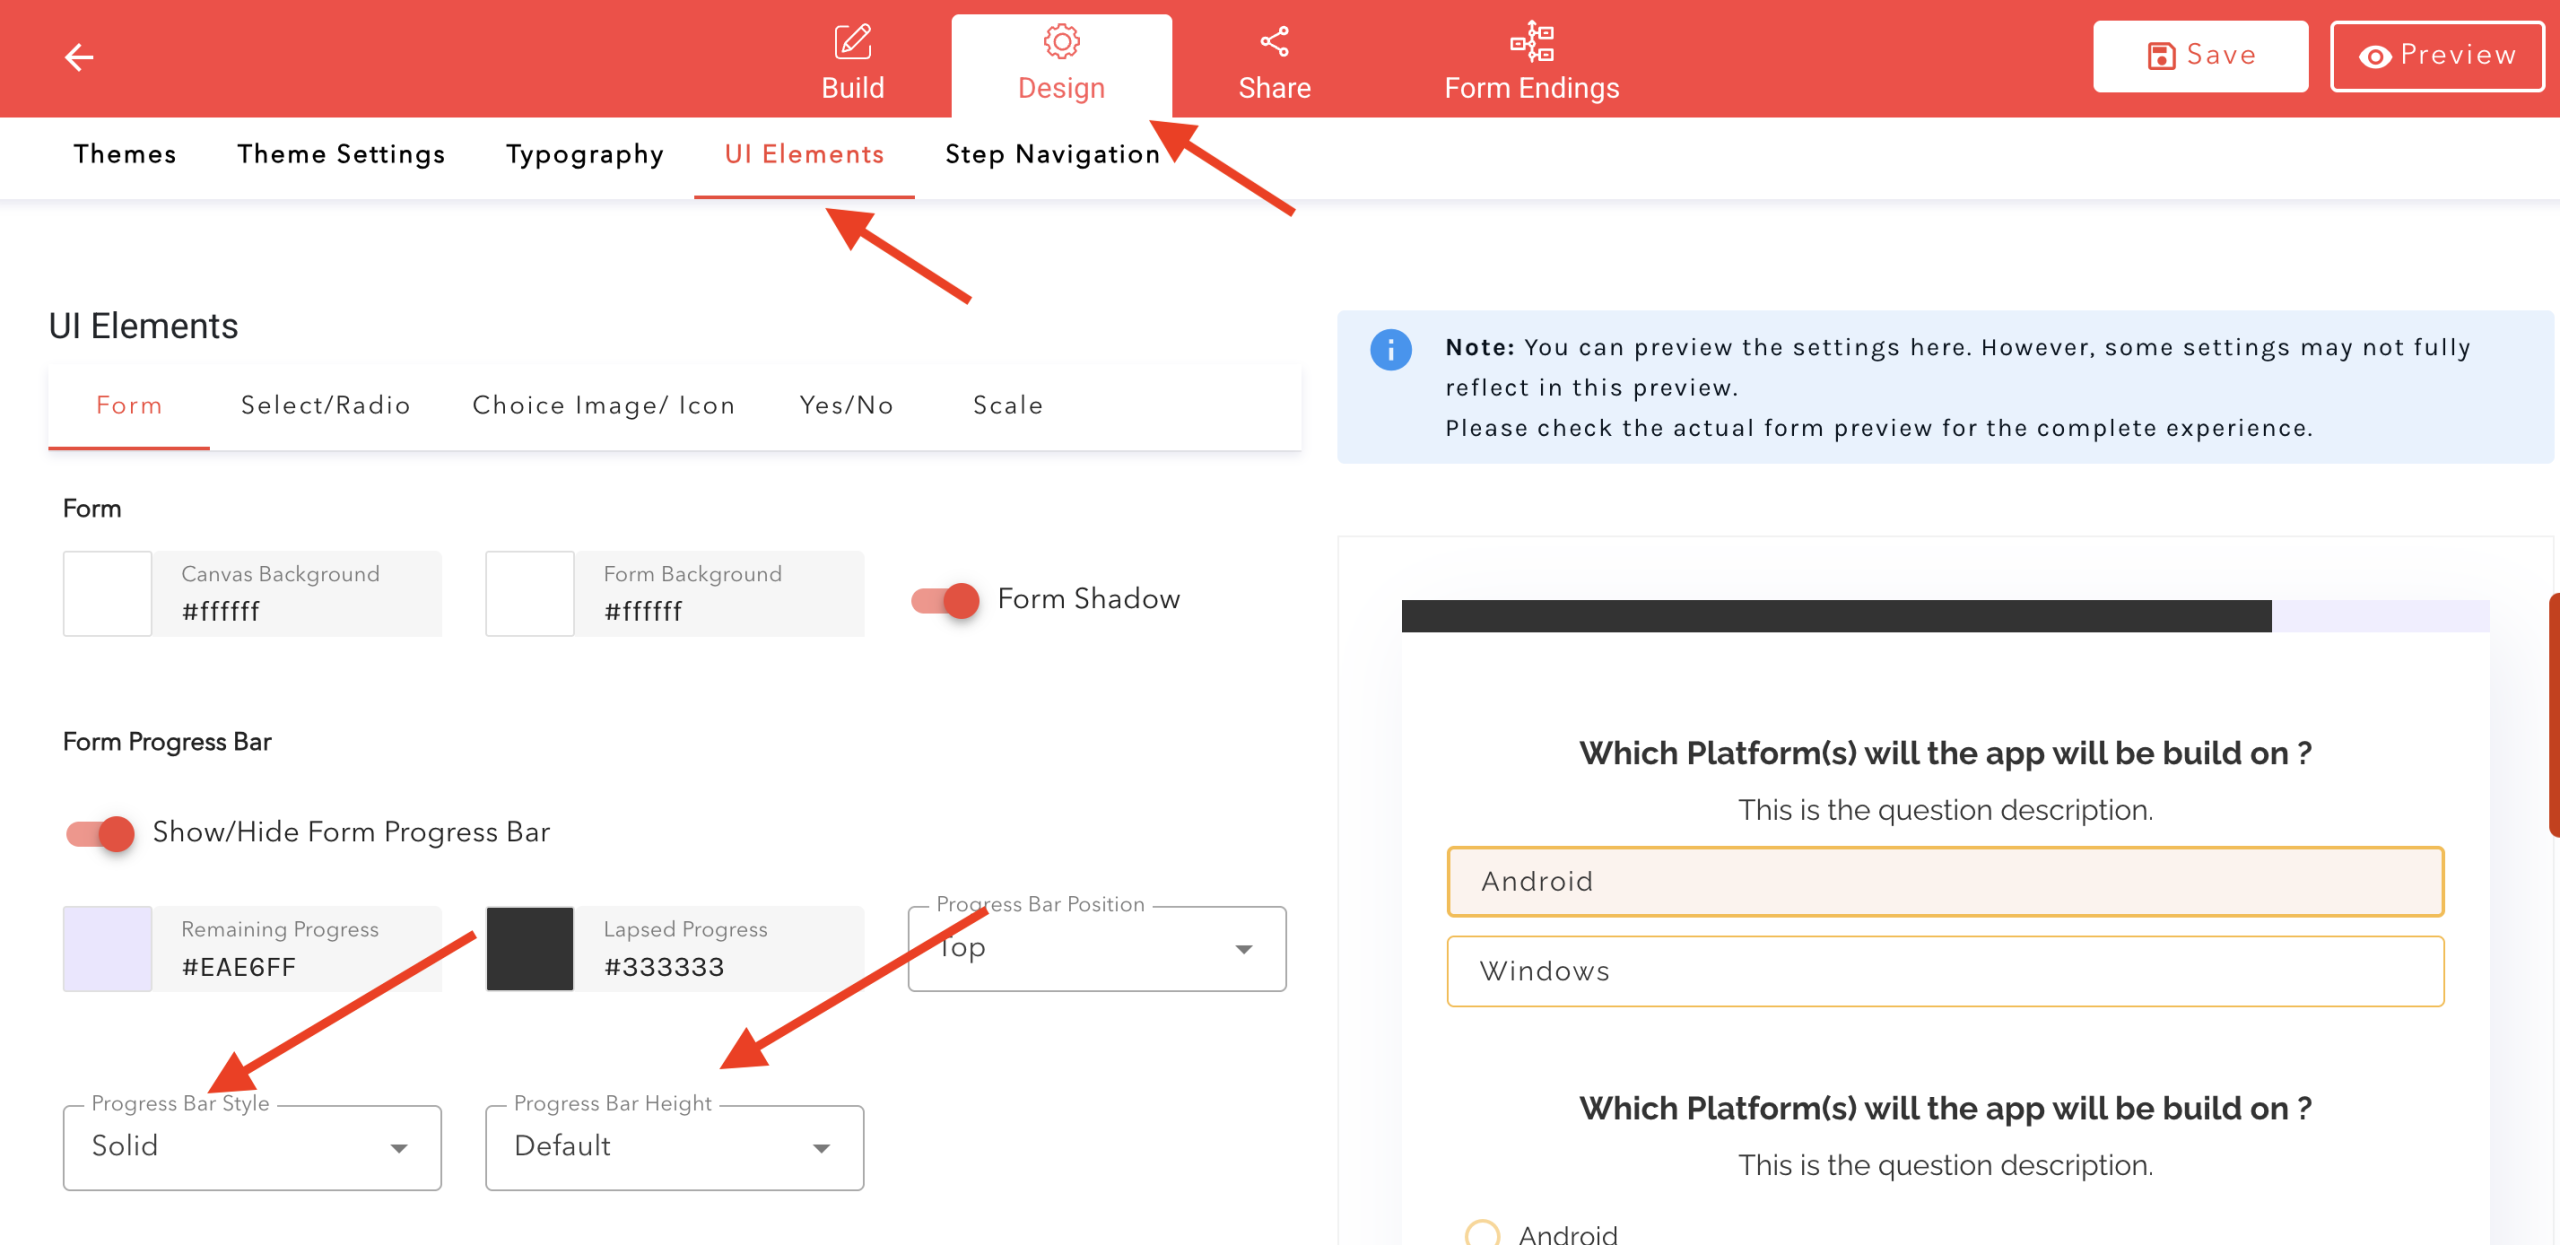Click the blue info note icon
Image resolution: width=2560 pixels, height=1245 pixels.
coord(1390,350)
